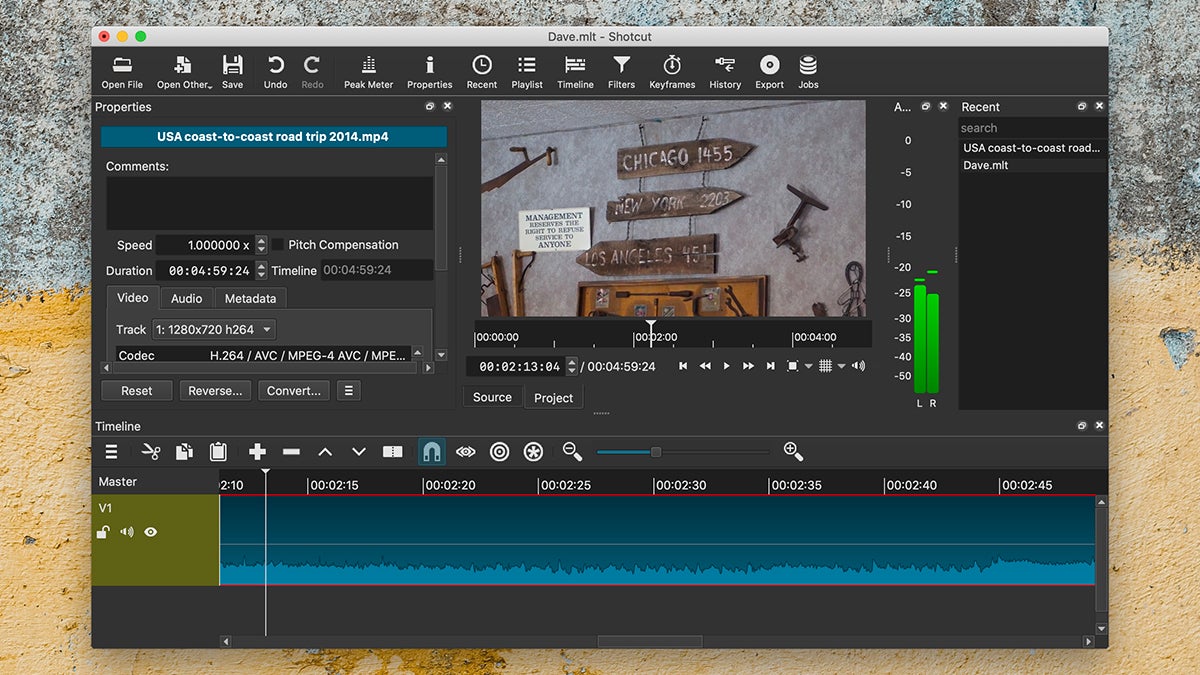Click the Ripple target icon in timeline
The image size is (1200, 675).
click(x=500, y=452)
